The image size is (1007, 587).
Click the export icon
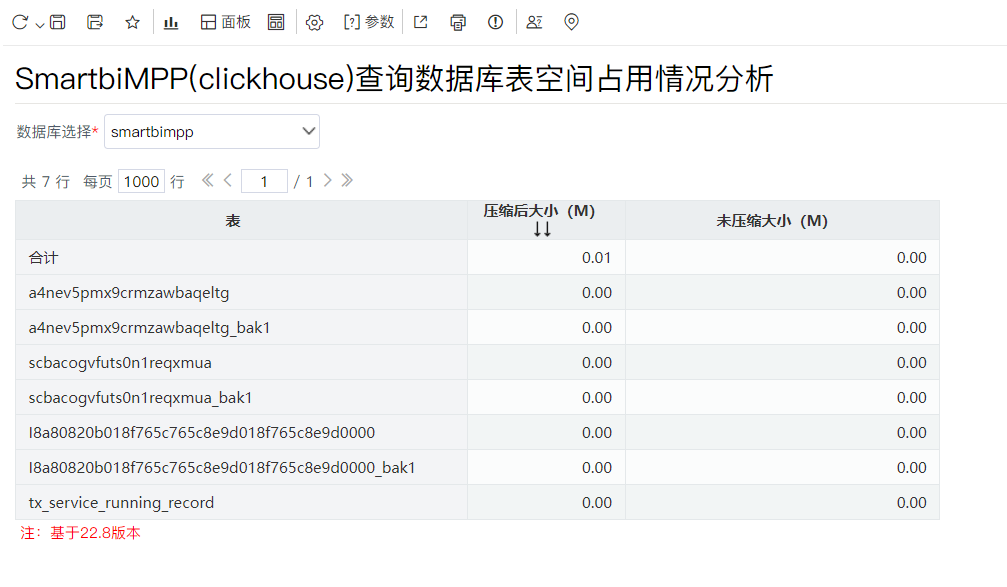(x=421, y=22)
